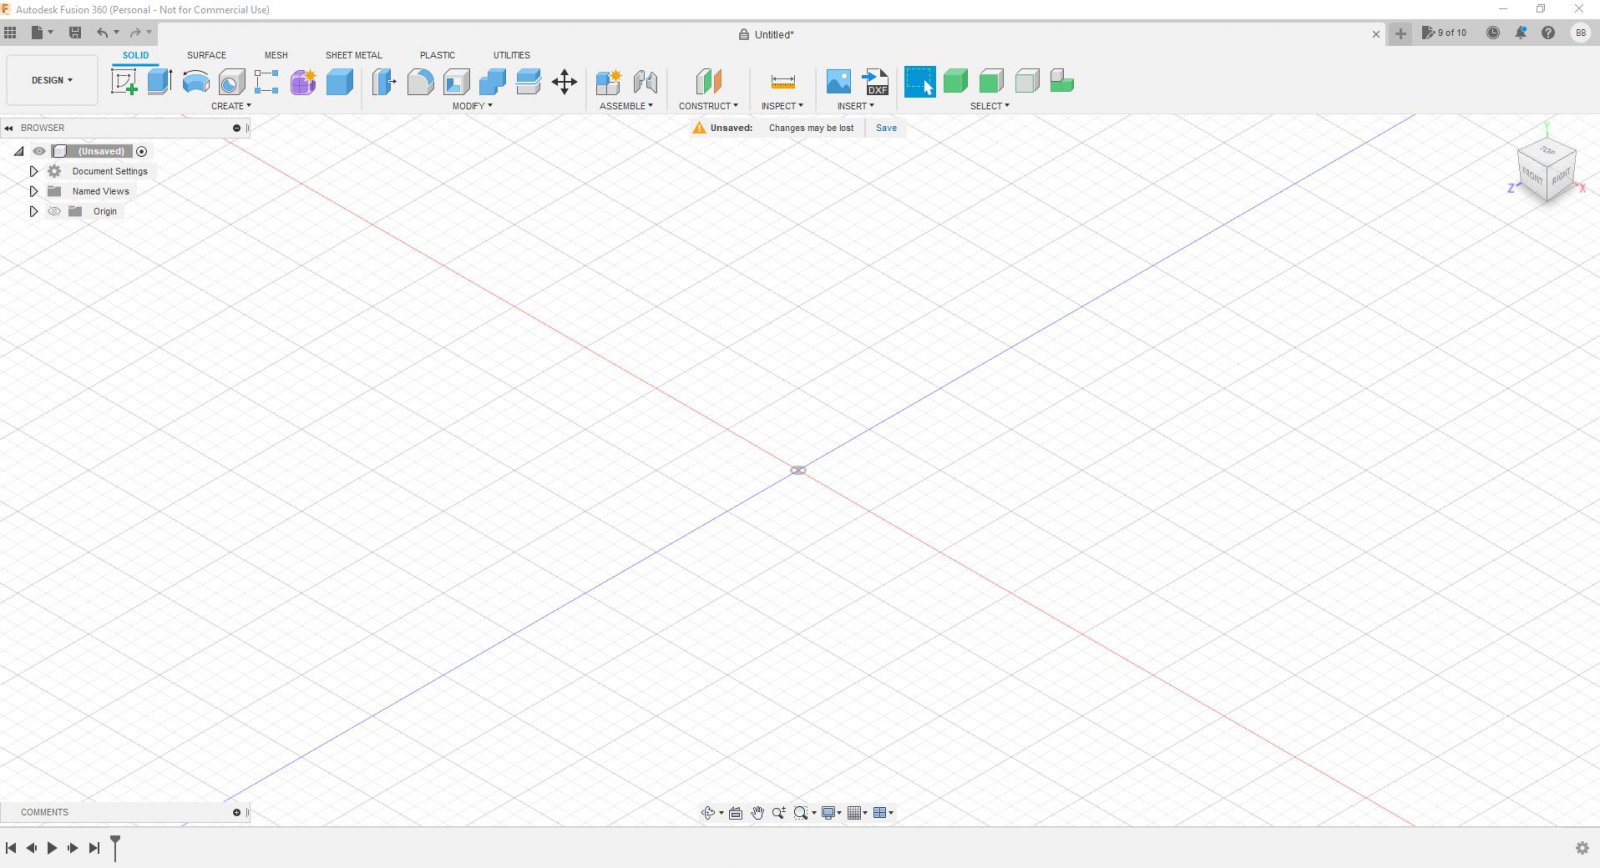
Task: Select the Box primitive tool
Action: pos(340,82)
